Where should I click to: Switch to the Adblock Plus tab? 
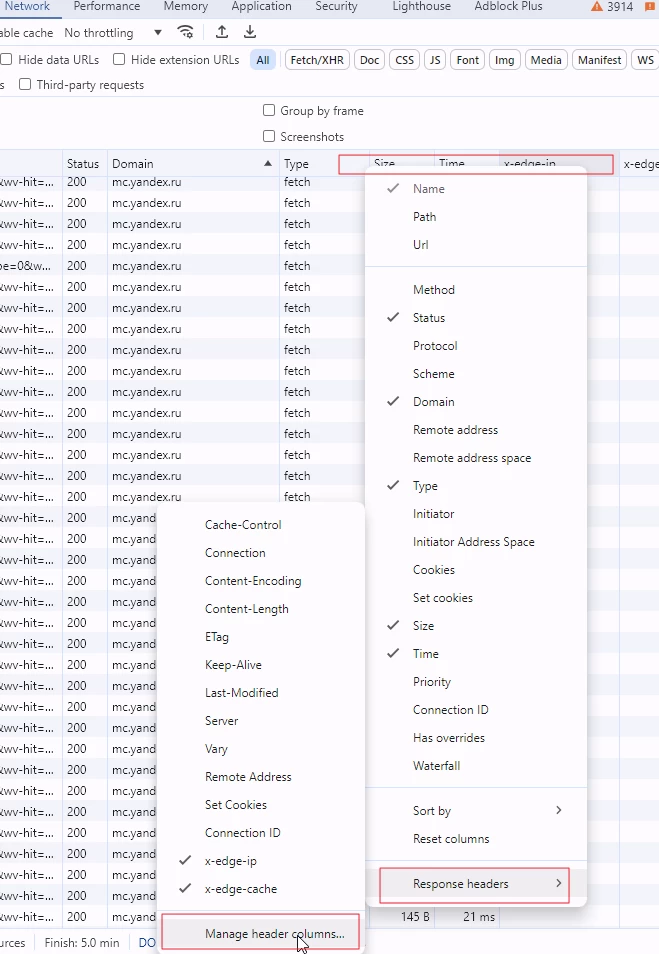pyautogui.click(x=508, y=7)
